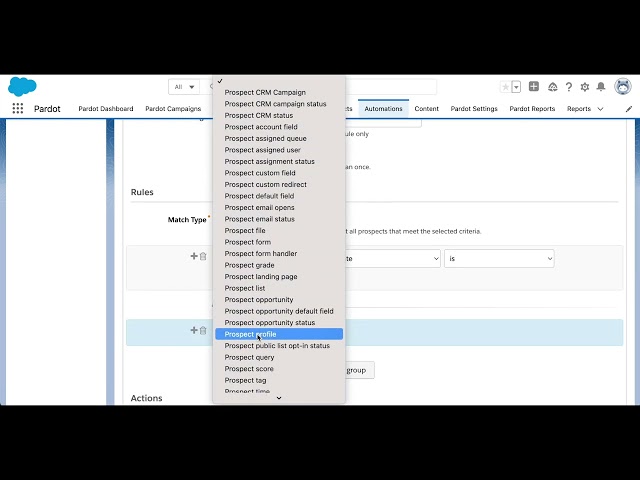Click the Pardot app name
The image size is (640, 480).
pos(47,109)
